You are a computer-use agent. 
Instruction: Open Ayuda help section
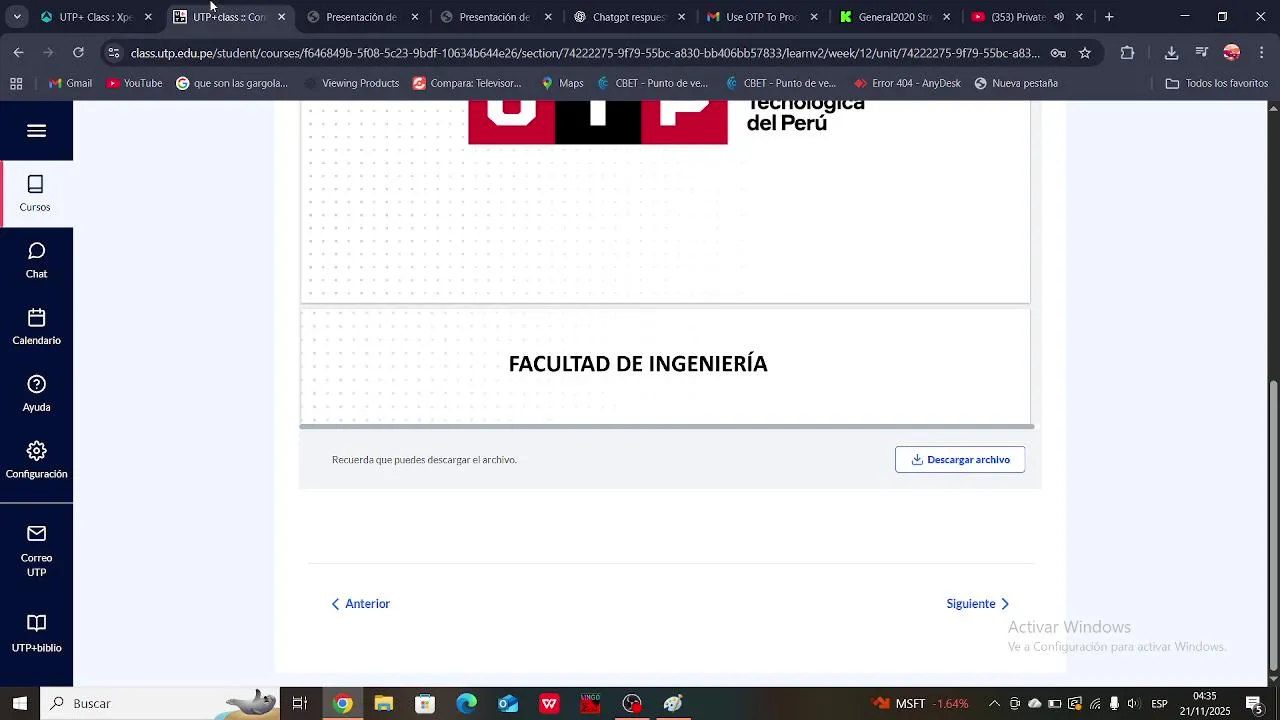pyautogui.click(x=37, y=394)
